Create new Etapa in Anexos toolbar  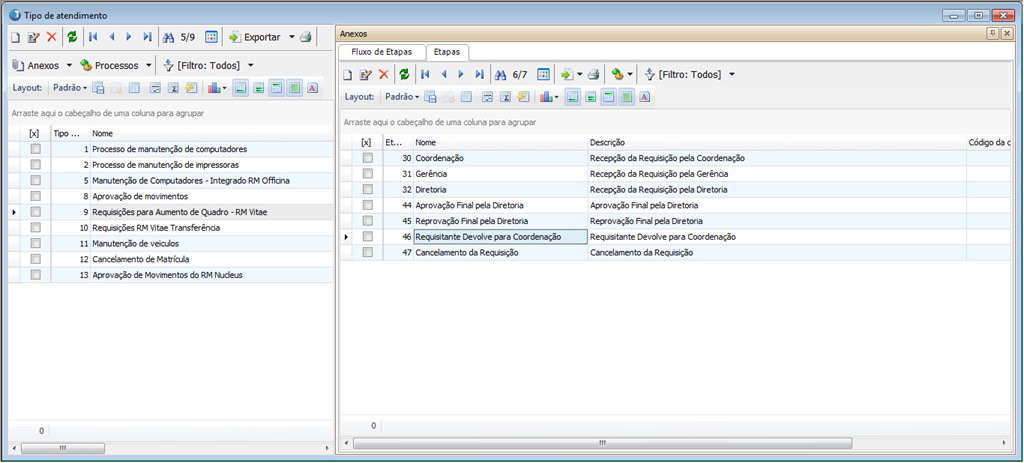click(347, 74)
